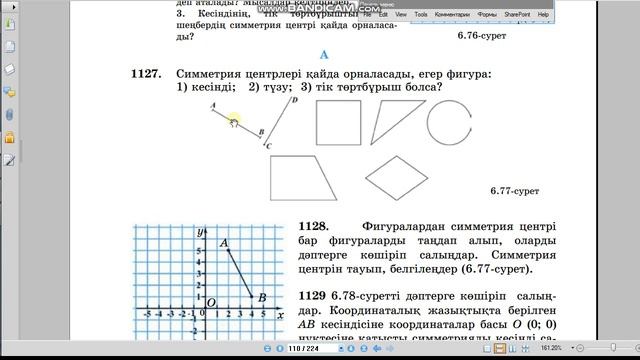The image size is (640, 360).
Task: Click the blue section letter A
Action: (324, 55)
